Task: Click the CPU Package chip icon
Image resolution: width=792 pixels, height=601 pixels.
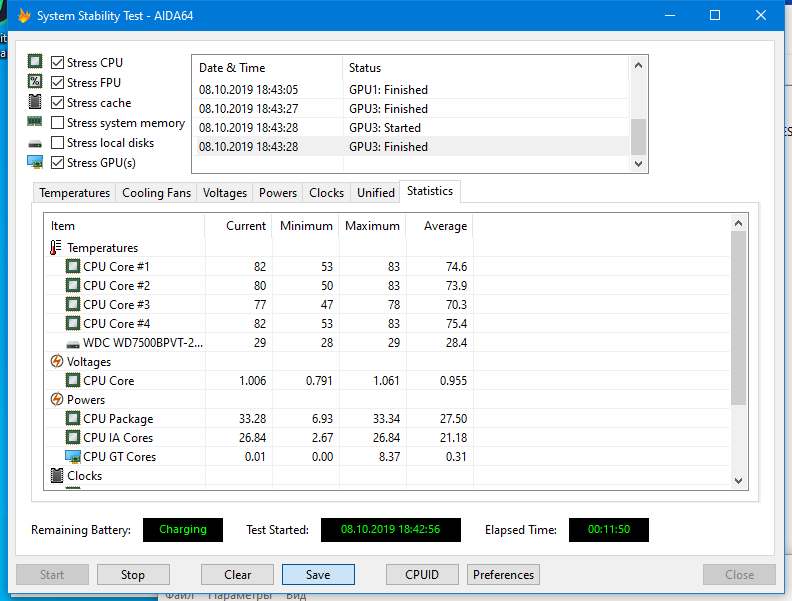Action: click(x=73, y=418)
